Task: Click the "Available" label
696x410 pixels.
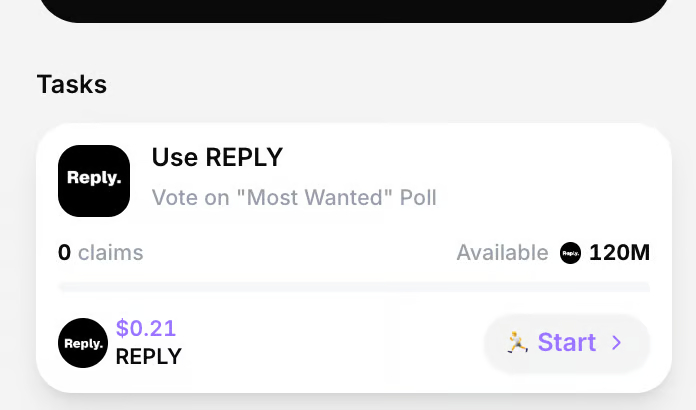Action: pyautogui.click(x=502, y=253)
